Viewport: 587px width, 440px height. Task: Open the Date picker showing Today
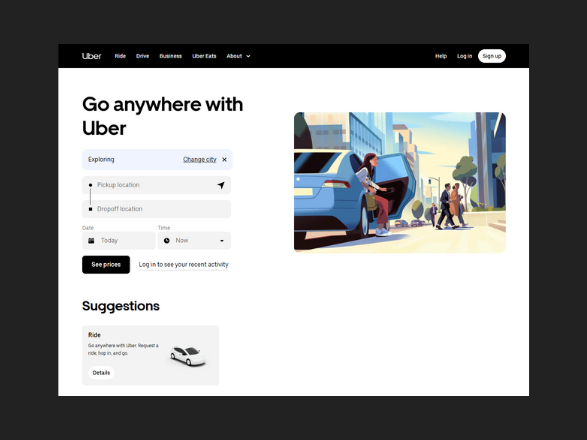click(x=119, y=240)
